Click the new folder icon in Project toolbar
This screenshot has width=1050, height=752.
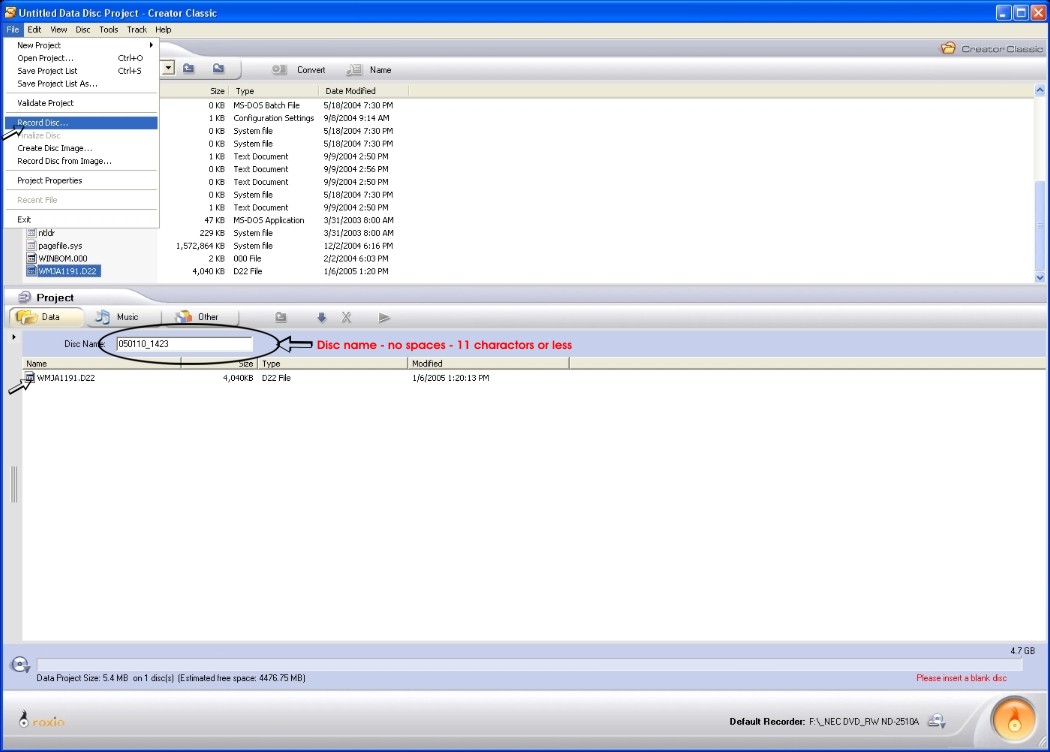281,317
